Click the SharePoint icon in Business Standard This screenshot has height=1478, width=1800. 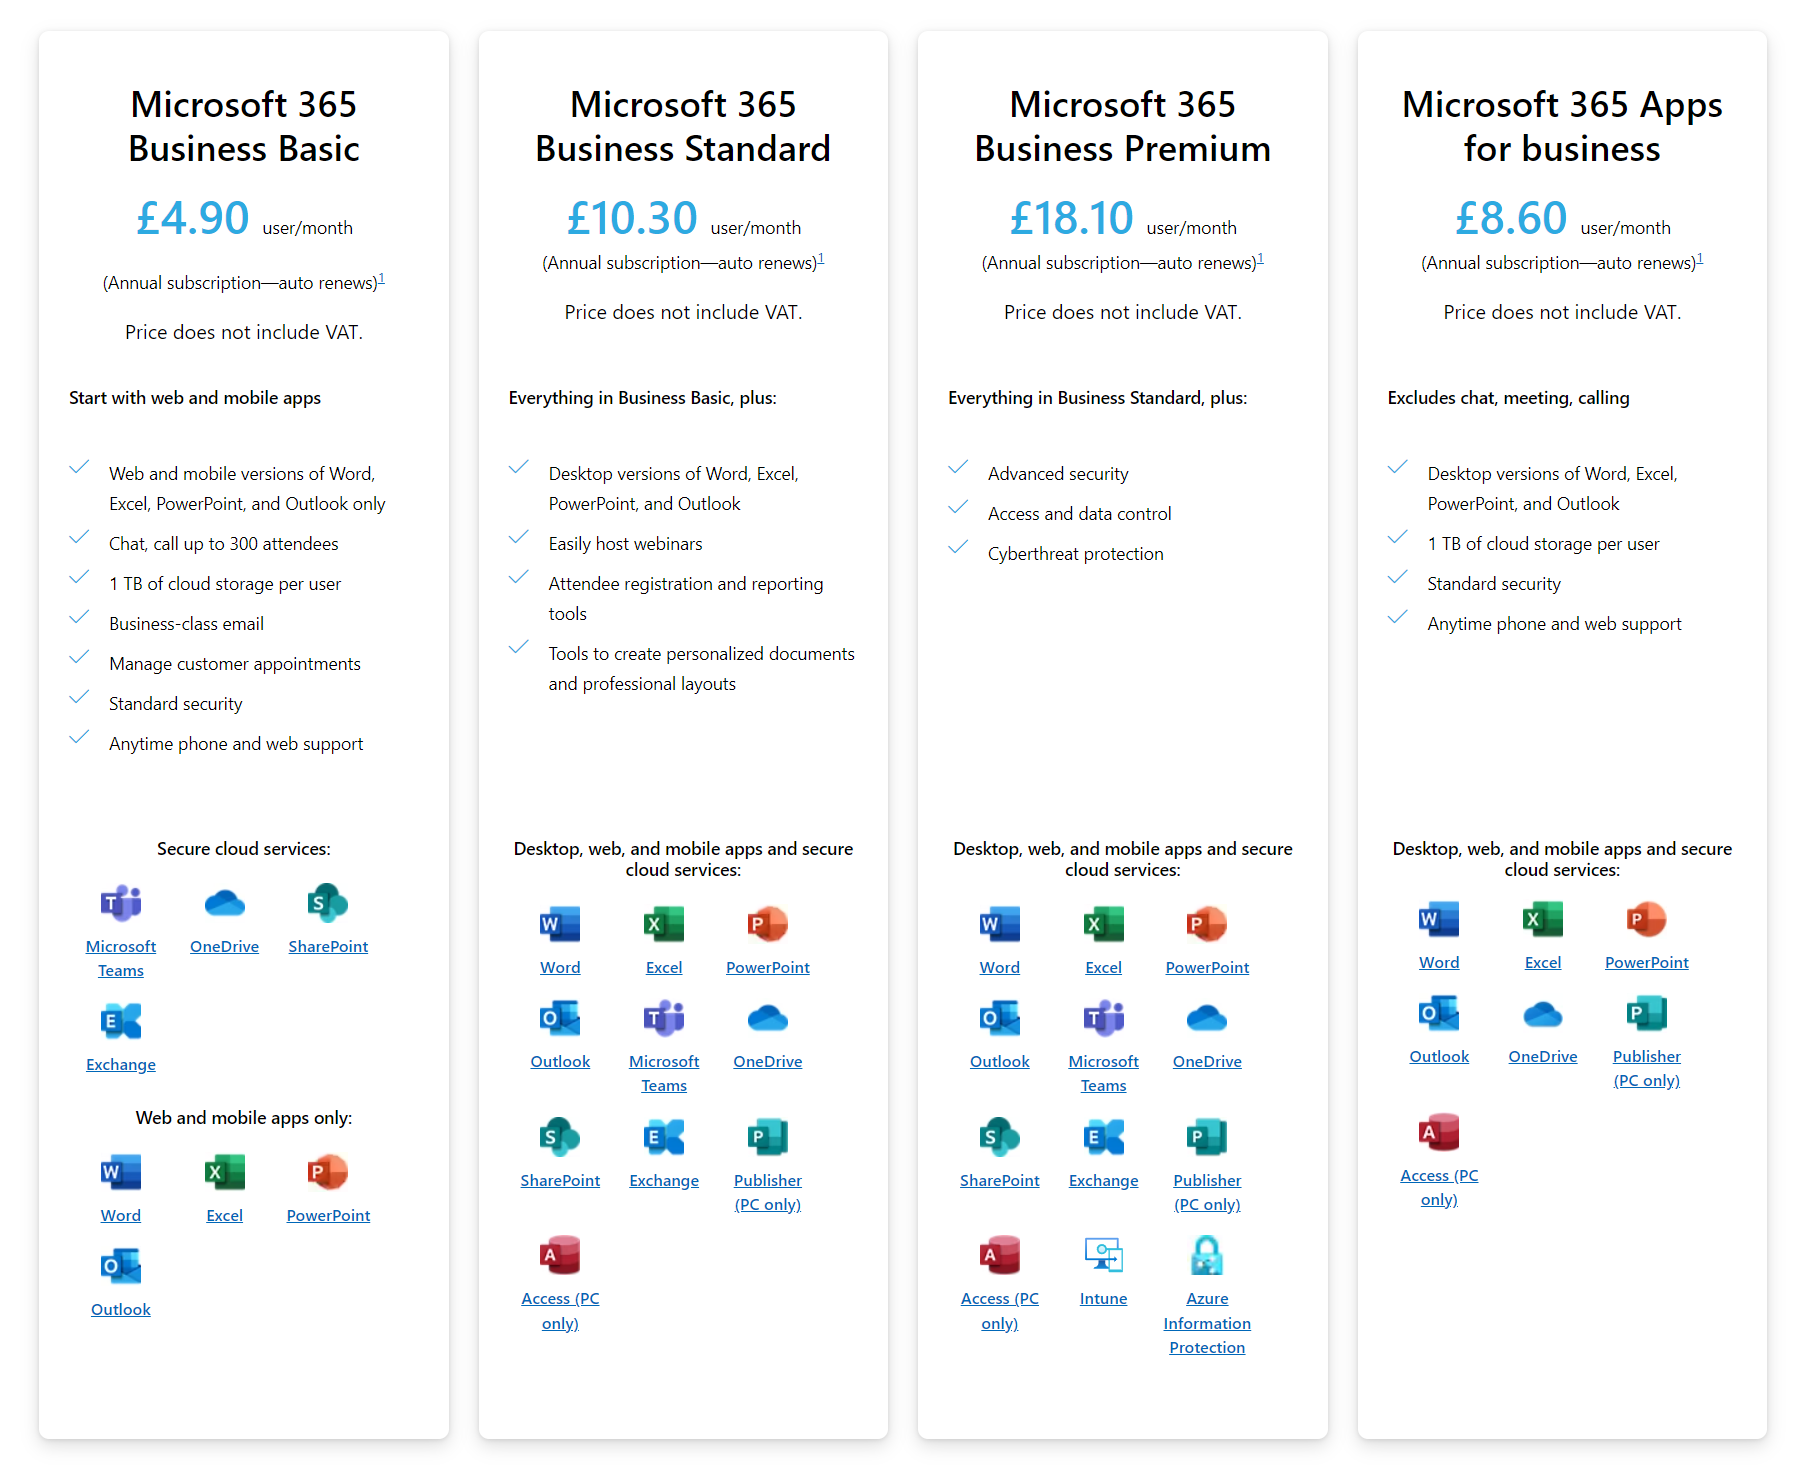click(x=560, y=1138)
